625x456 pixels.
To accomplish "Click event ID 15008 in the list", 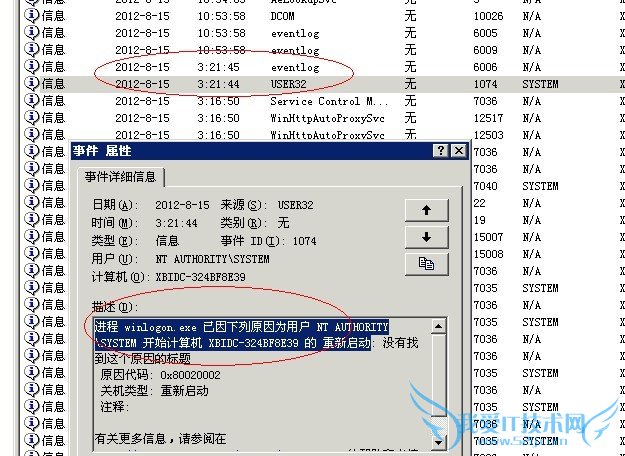I will tap(488, 254).
